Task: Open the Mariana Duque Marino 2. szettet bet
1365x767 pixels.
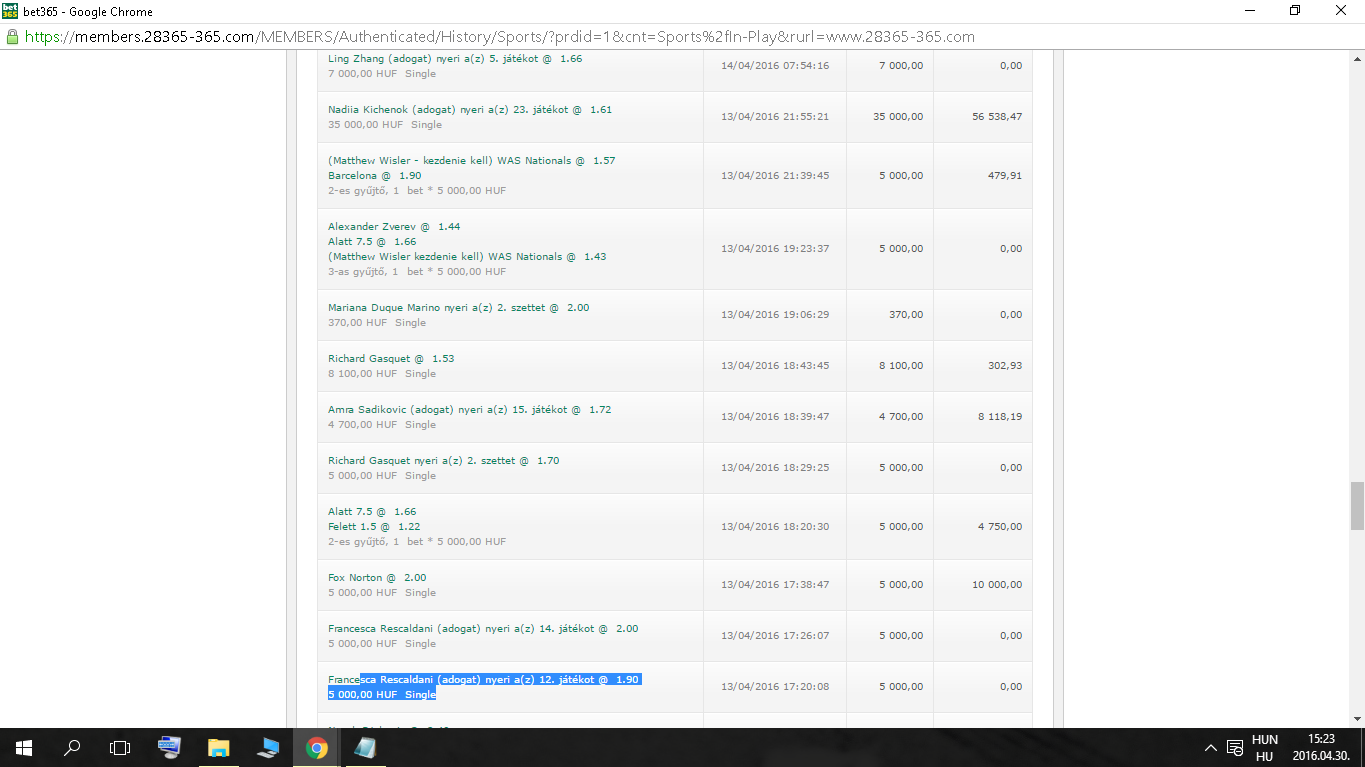Action: tap(459, 308)
